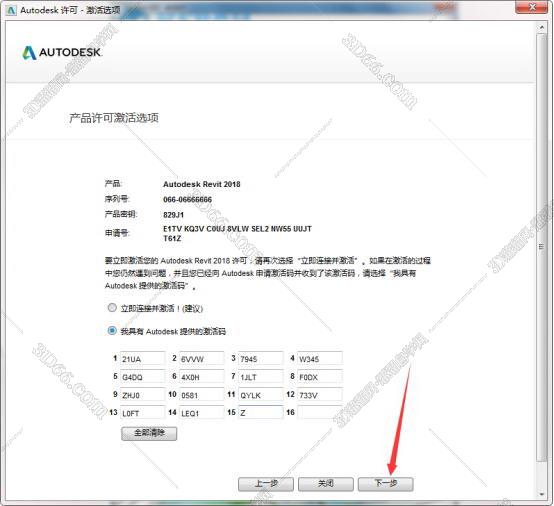Click the product name Autodesk Revit 2018
The height and width of the screenshot is (506, 554).
coord(201,184)
